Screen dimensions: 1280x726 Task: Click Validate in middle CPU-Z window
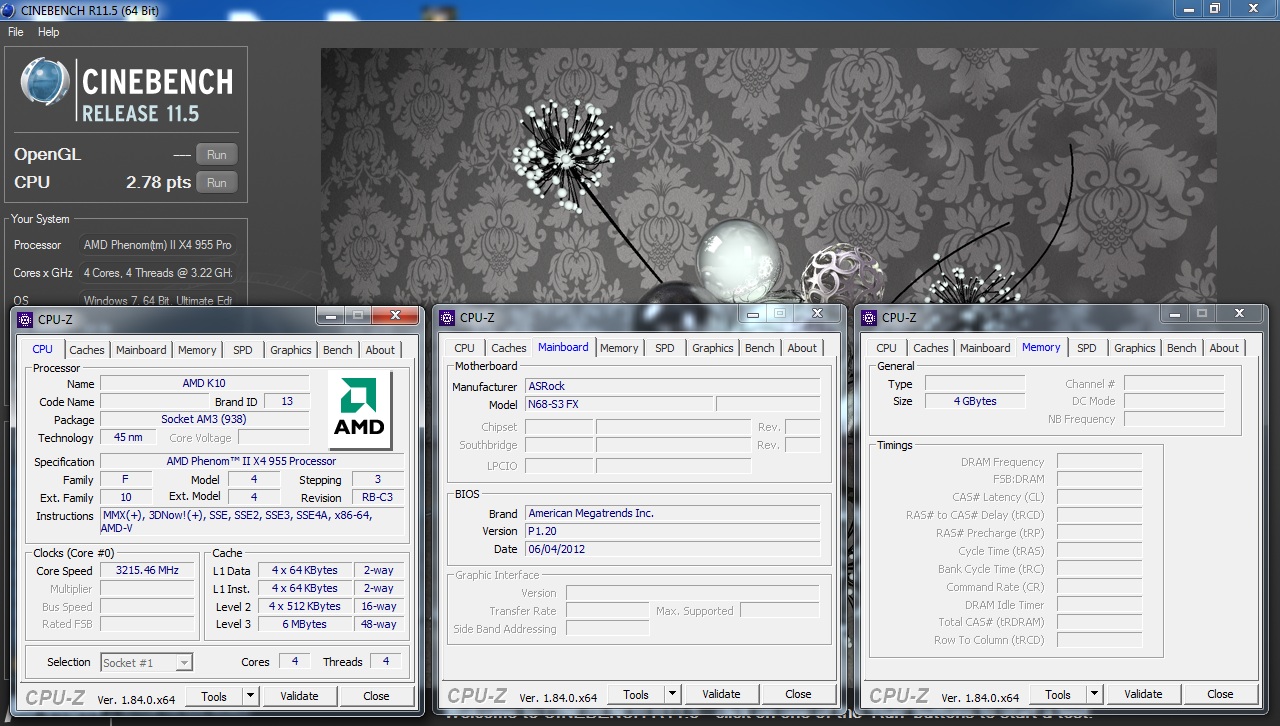coord(721,694)
